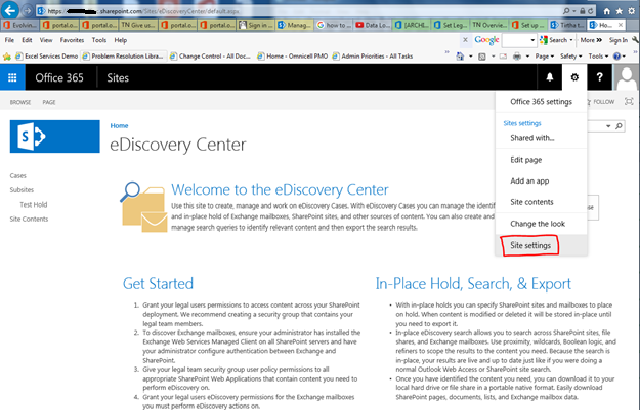Switch to the PAGE ribbon tab
Image resolution: width=640 pixels, height=410 pixels.
49,102
